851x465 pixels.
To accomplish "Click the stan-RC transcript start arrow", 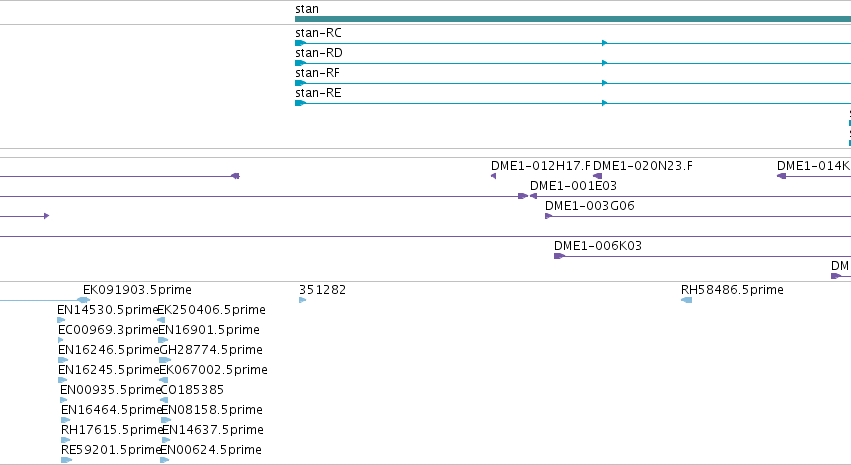I will click(x=300, y=43).
